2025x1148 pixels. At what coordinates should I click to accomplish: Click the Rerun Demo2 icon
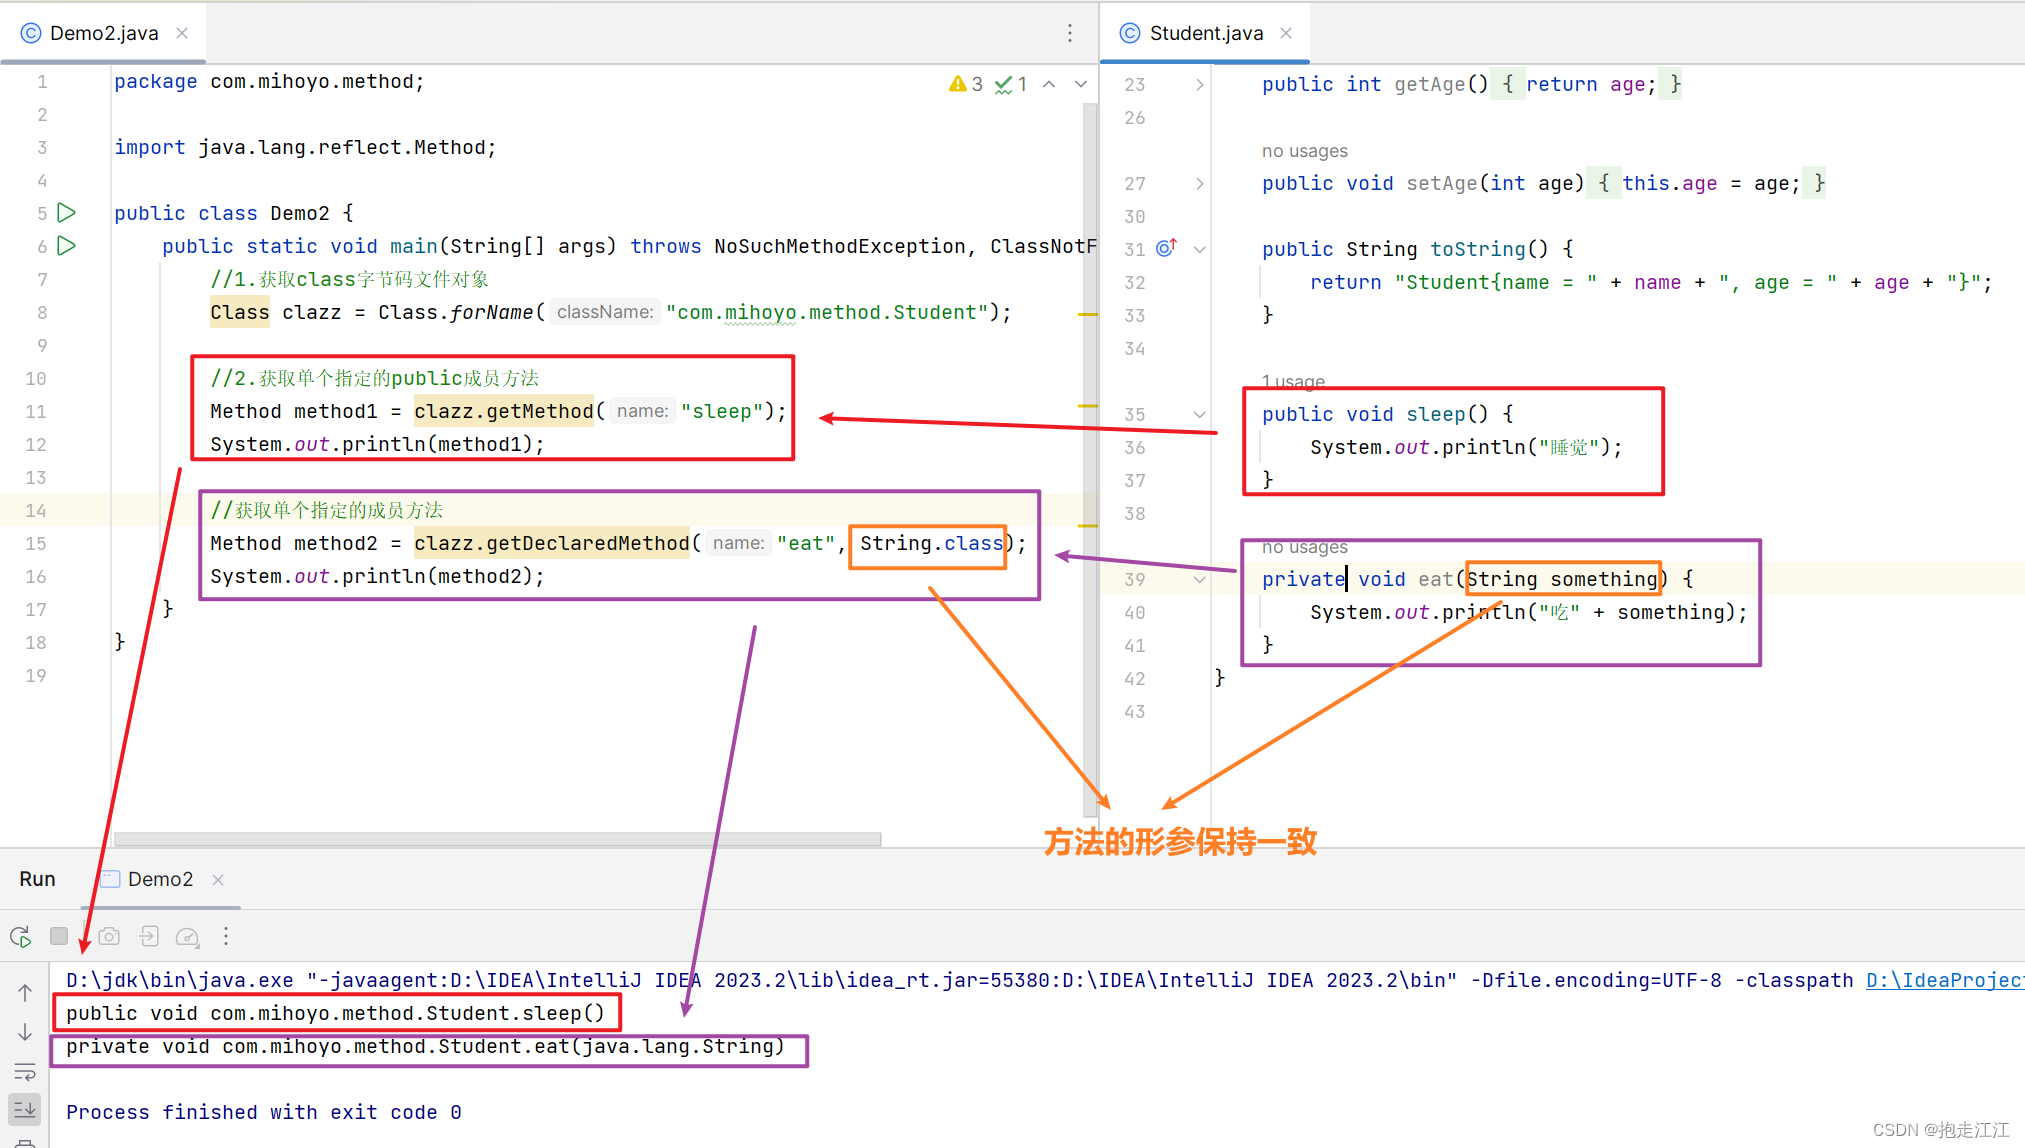pyautogui.click(x=20, y=937)
